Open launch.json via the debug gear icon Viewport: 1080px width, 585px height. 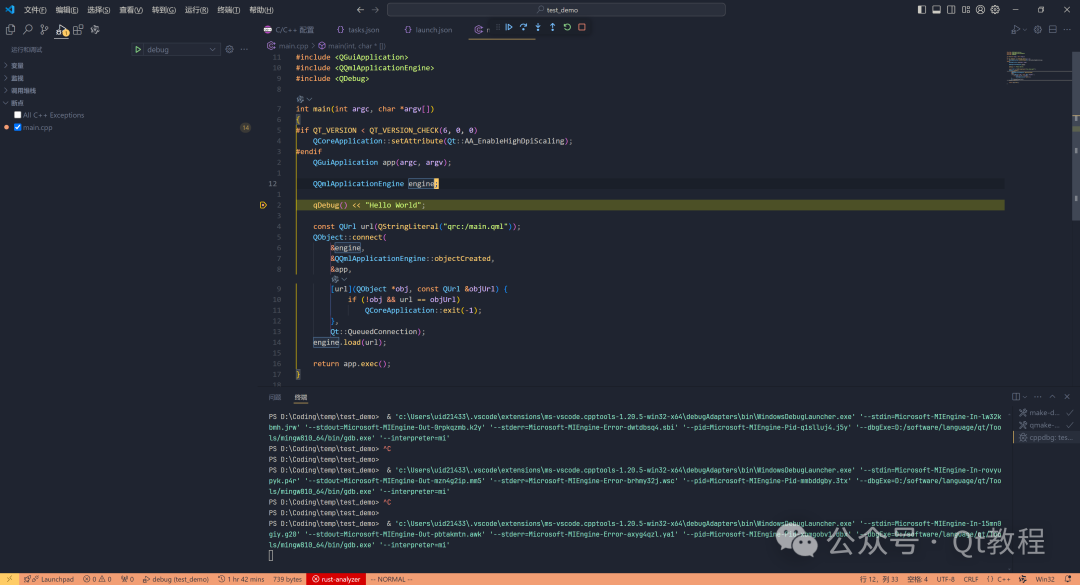click(x=229, y=49)
